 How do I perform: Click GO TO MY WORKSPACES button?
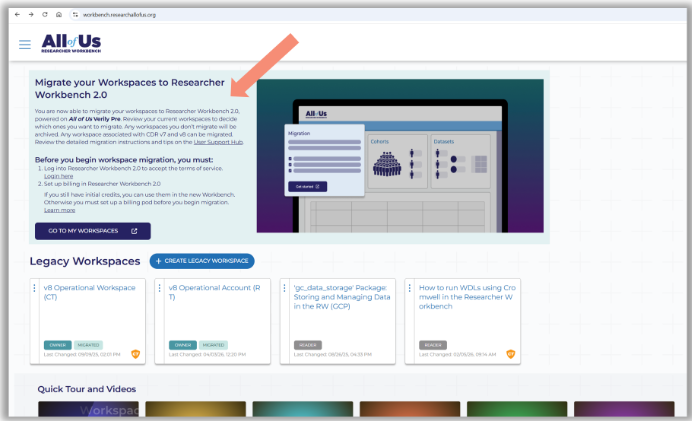pyautogui.click(x=93, y=231)
